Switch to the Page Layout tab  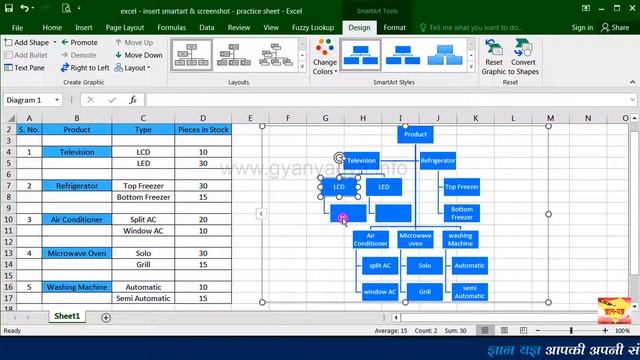click(124, 28)
